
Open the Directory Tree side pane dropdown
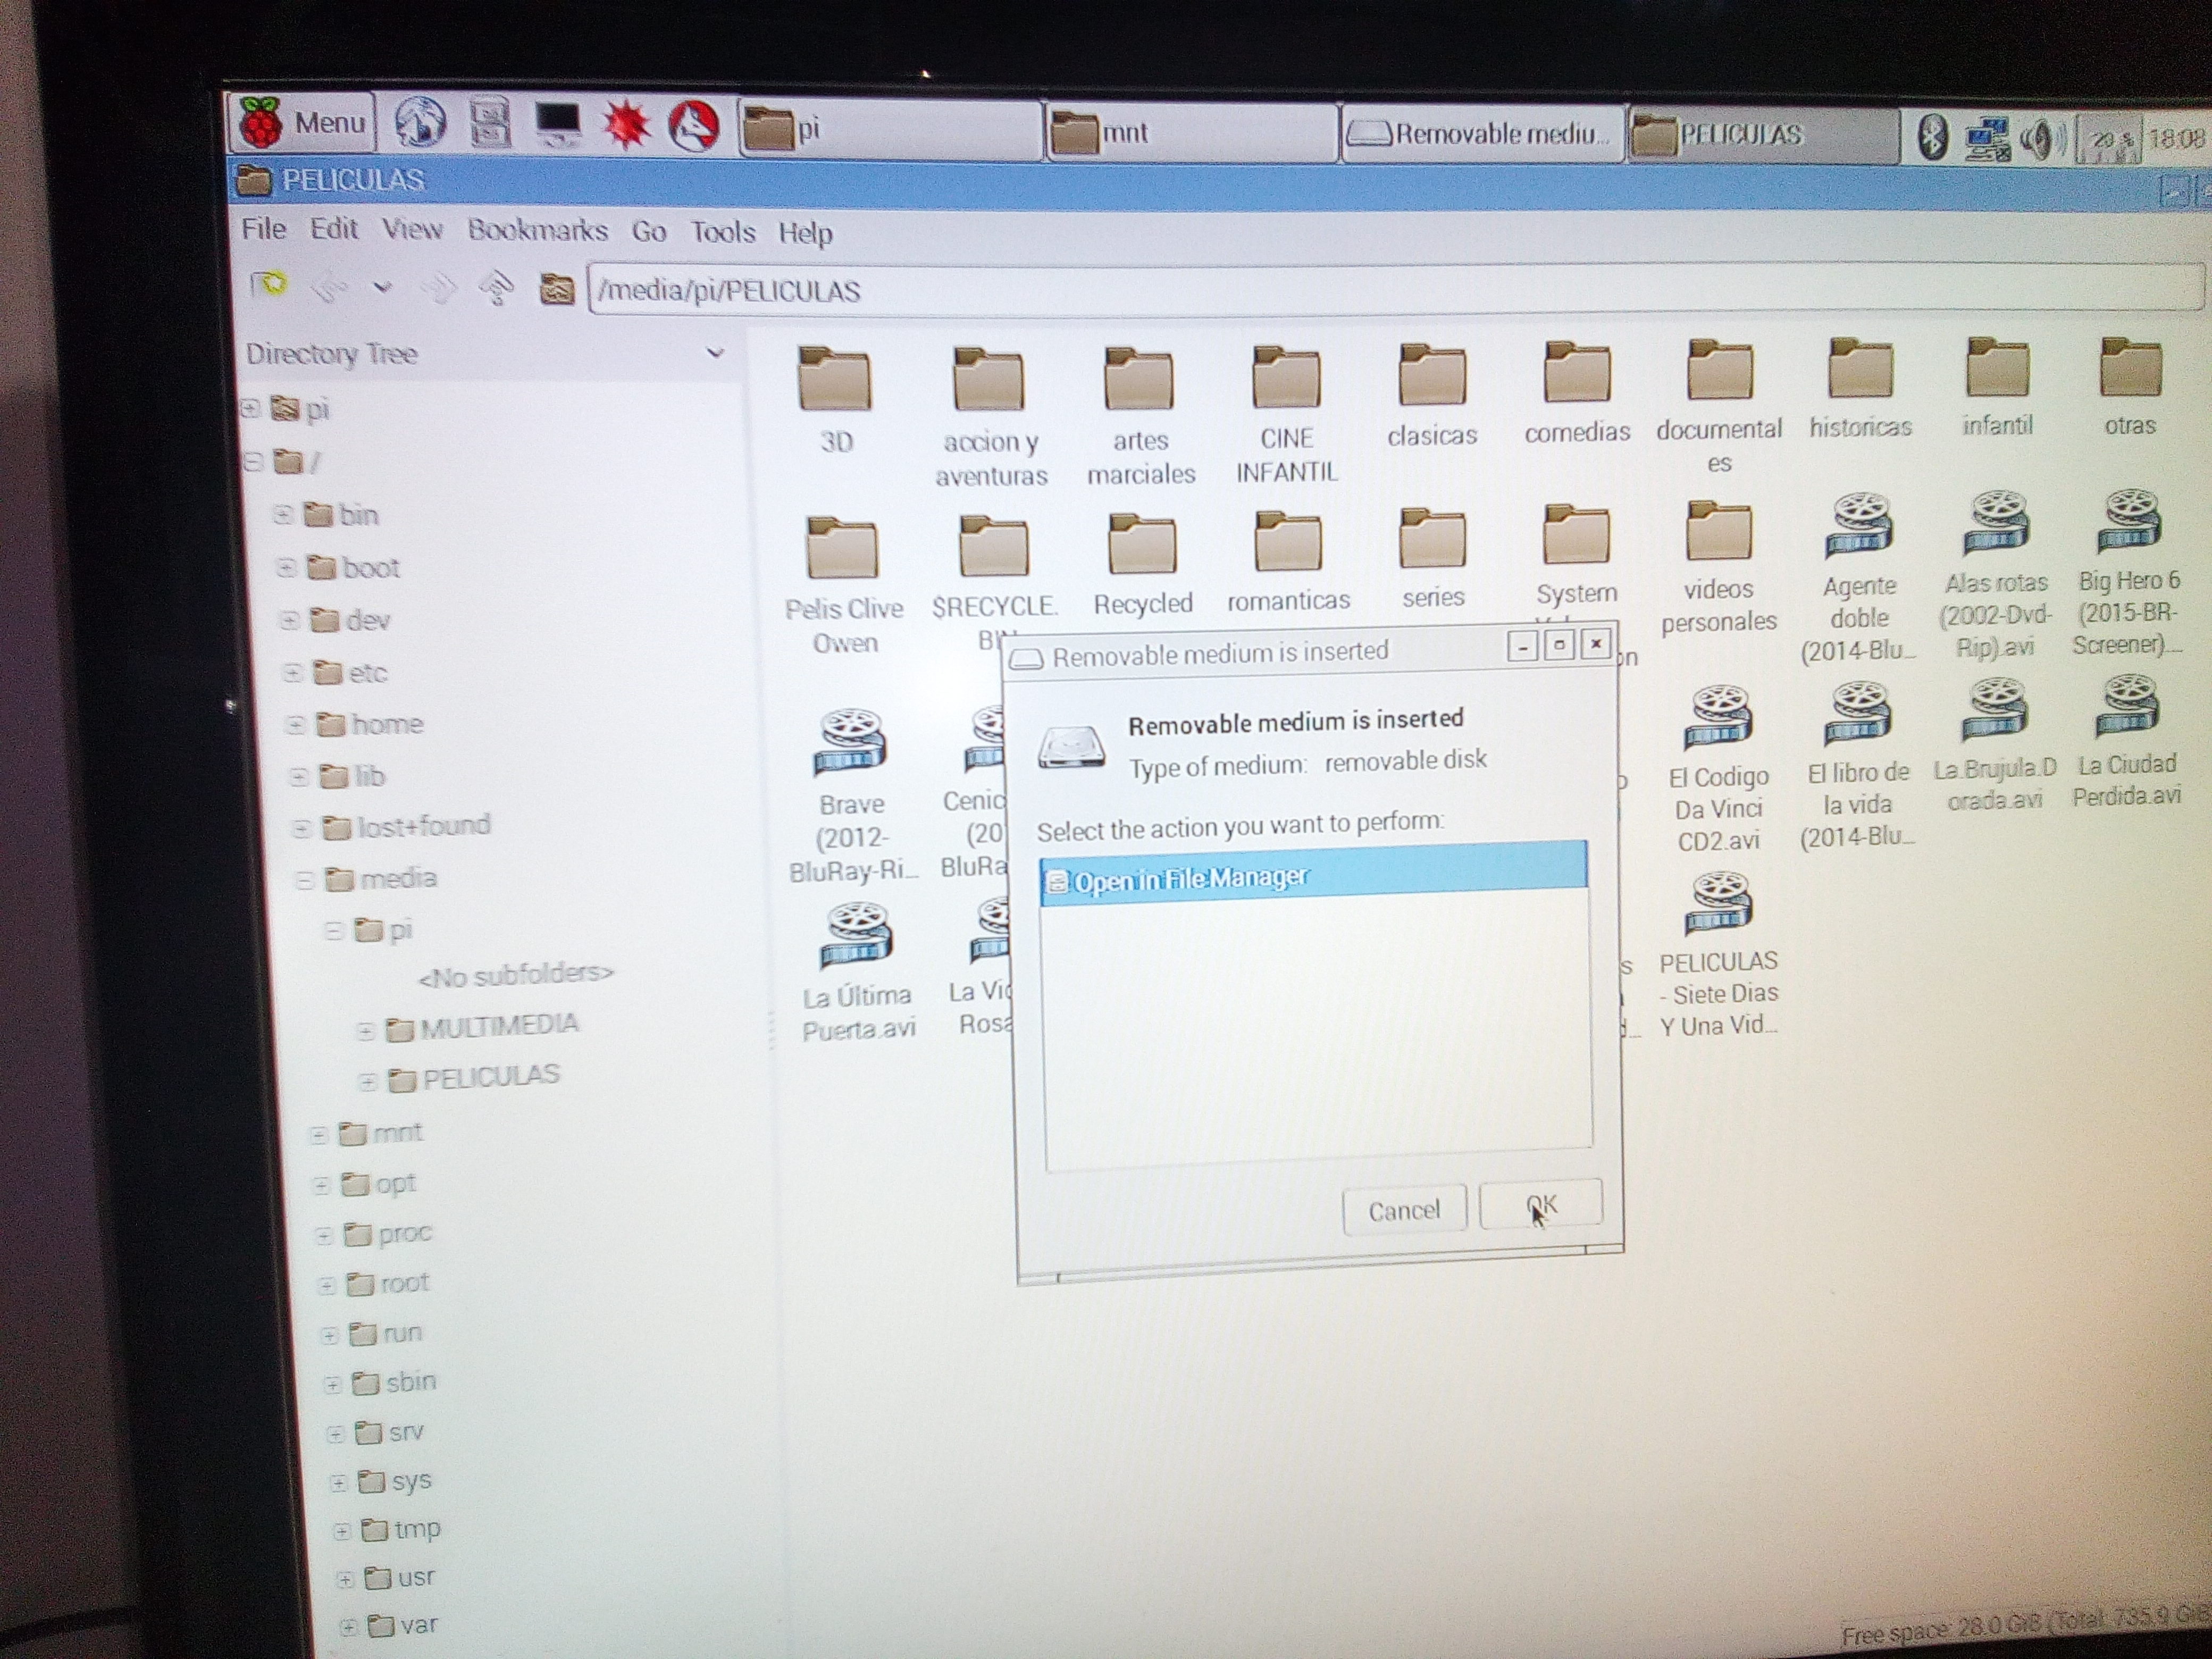[714, 353]
